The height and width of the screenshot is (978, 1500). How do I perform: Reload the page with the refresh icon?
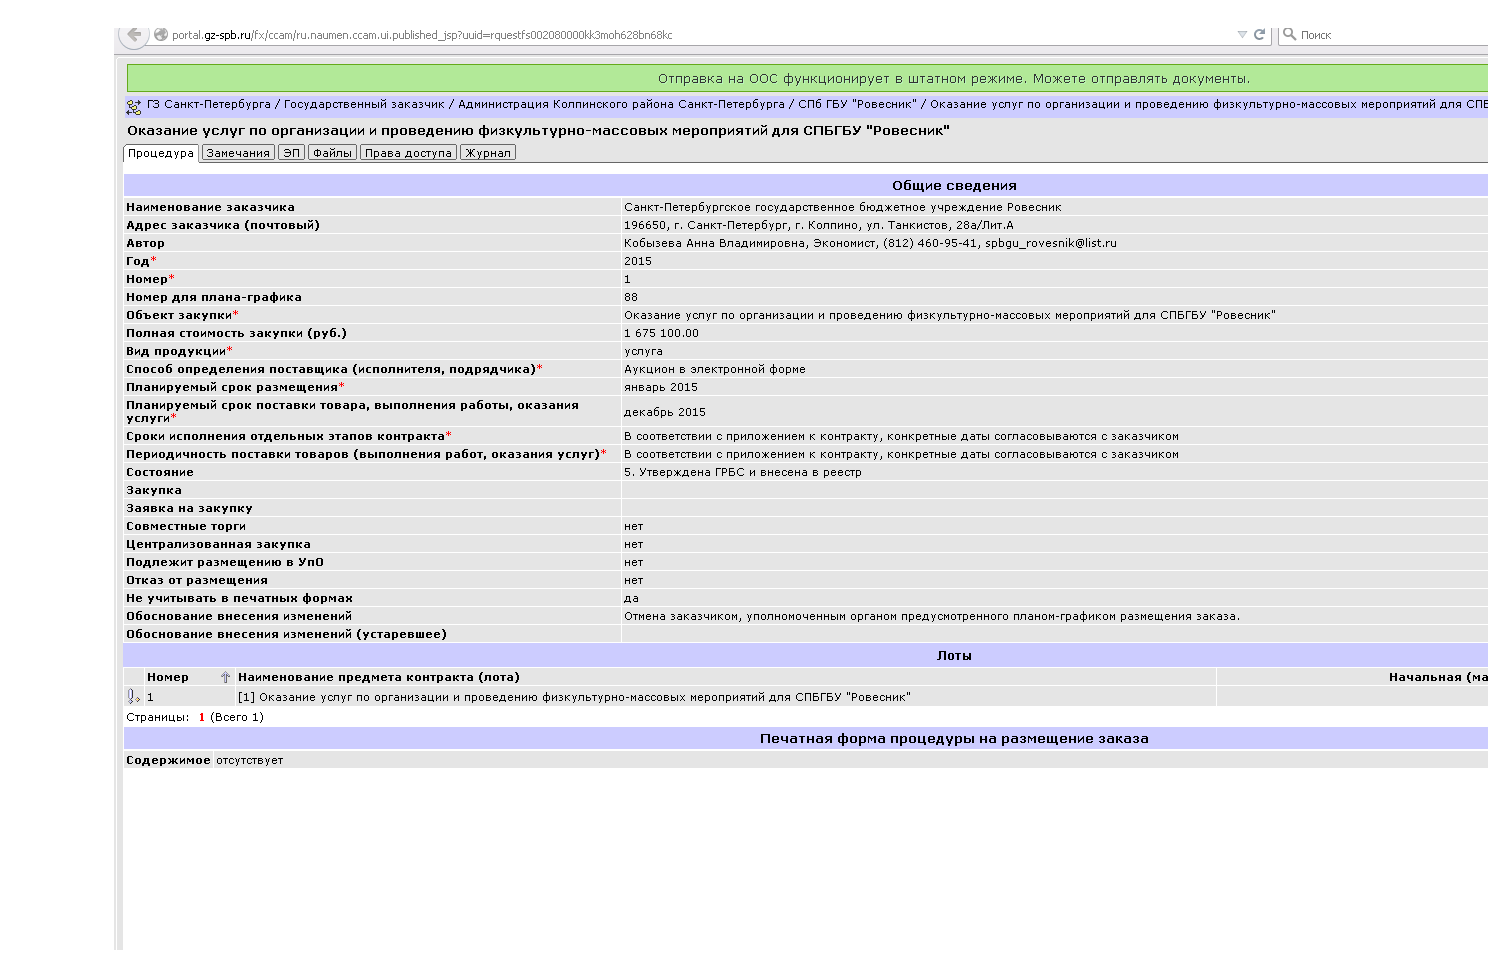[x=1260, y=34]
